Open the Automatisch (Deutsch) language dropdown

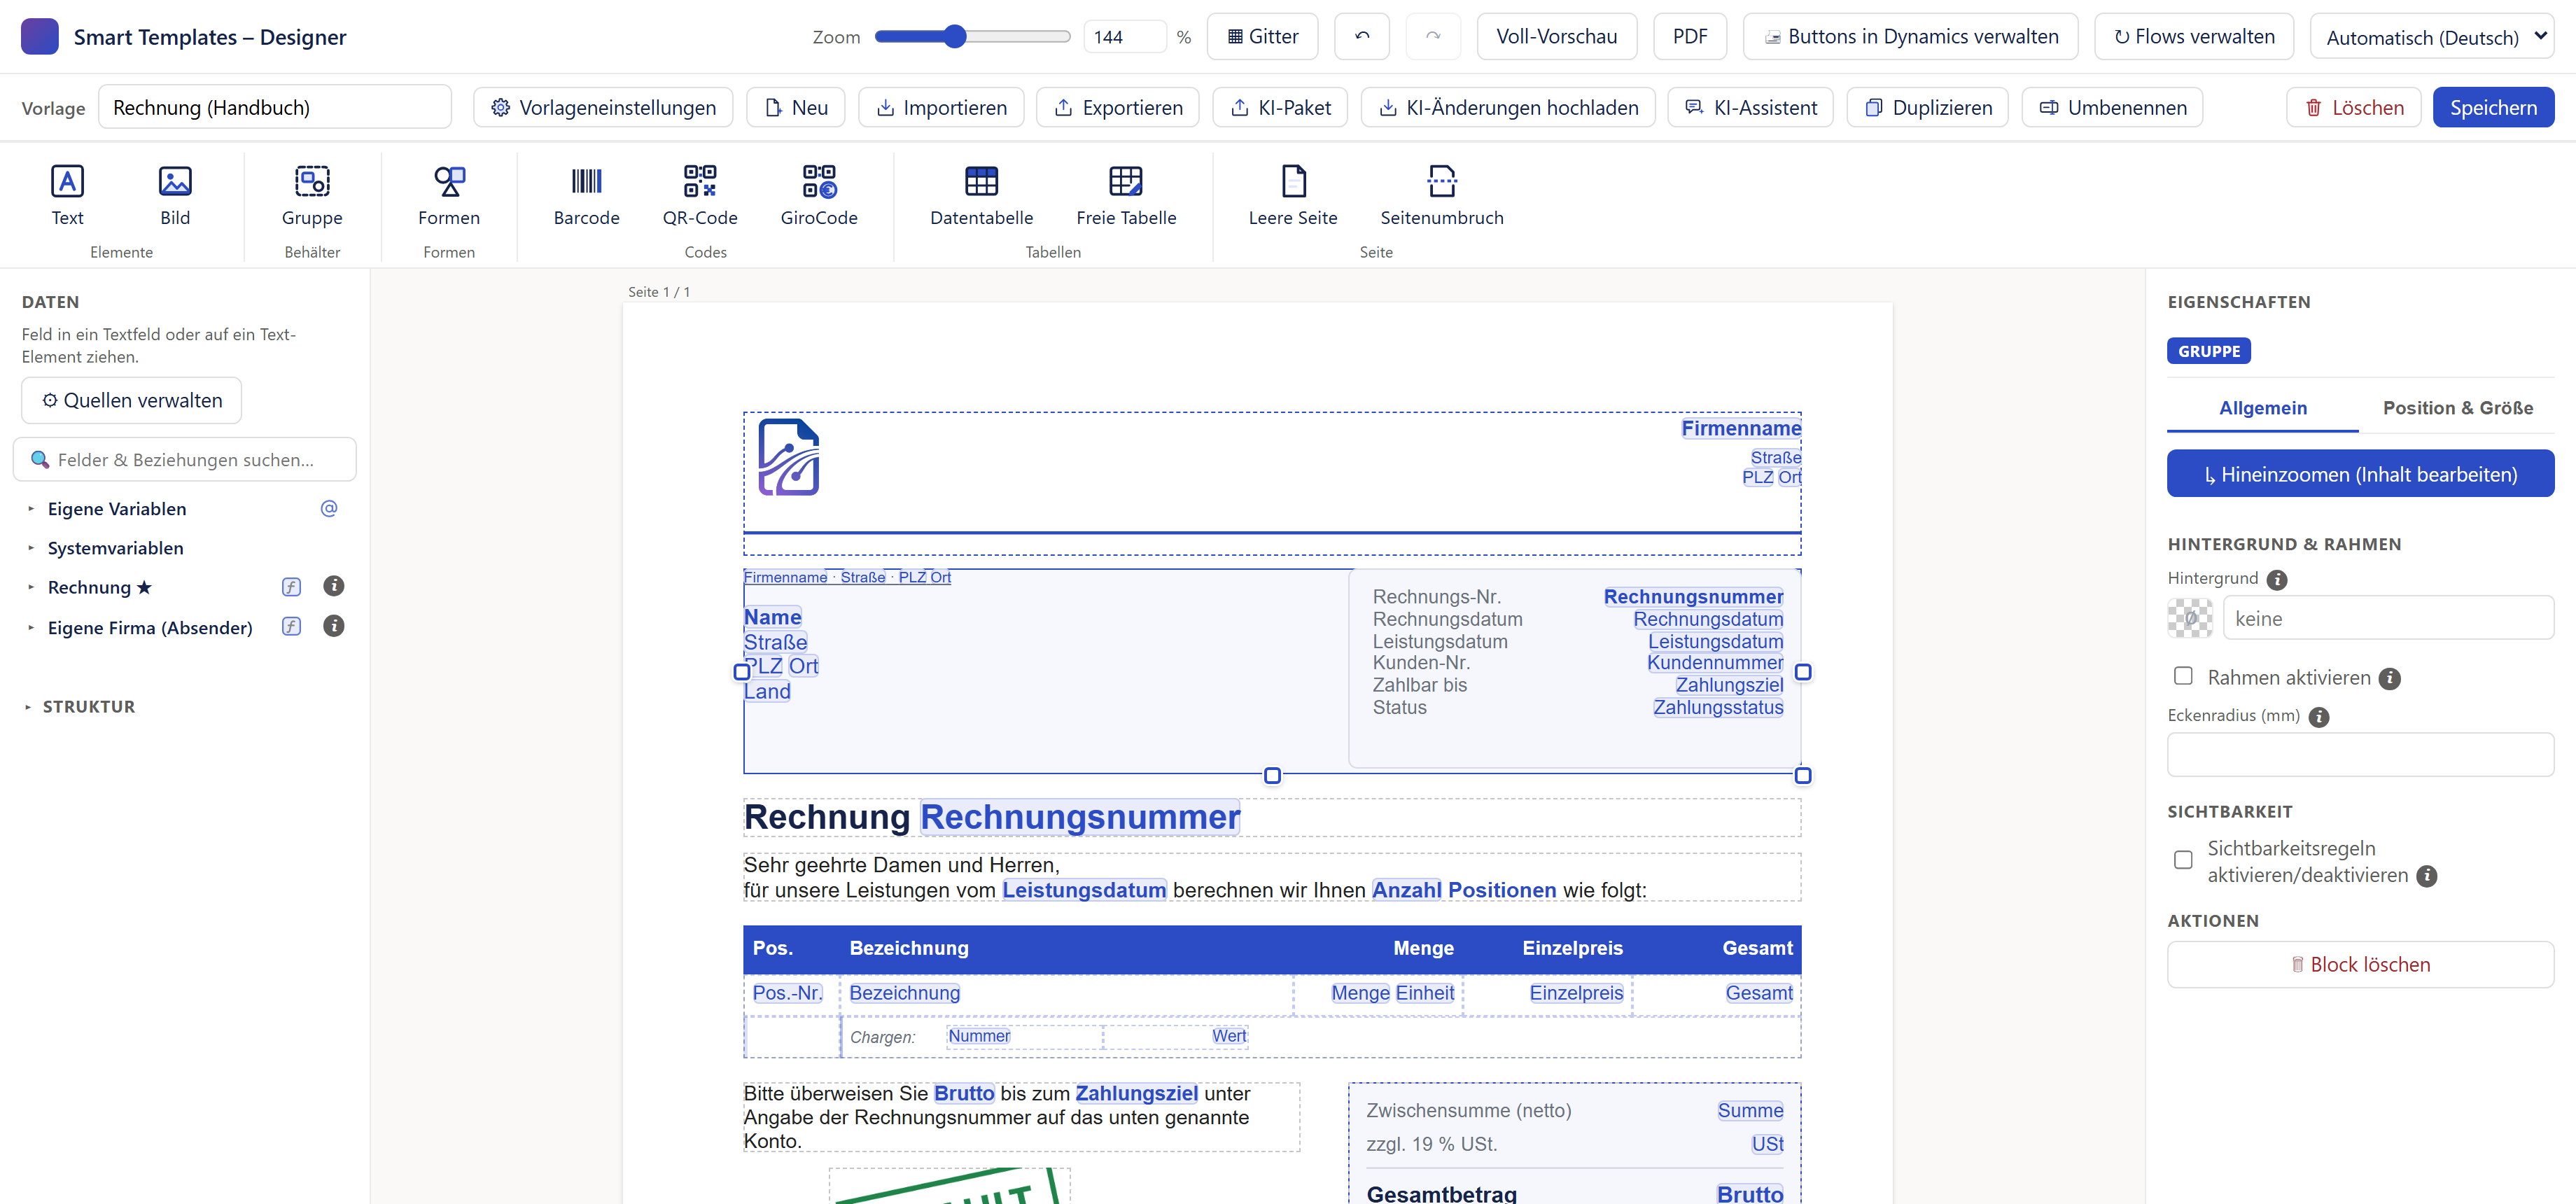pyautogui.click(x=2432, y=37)
